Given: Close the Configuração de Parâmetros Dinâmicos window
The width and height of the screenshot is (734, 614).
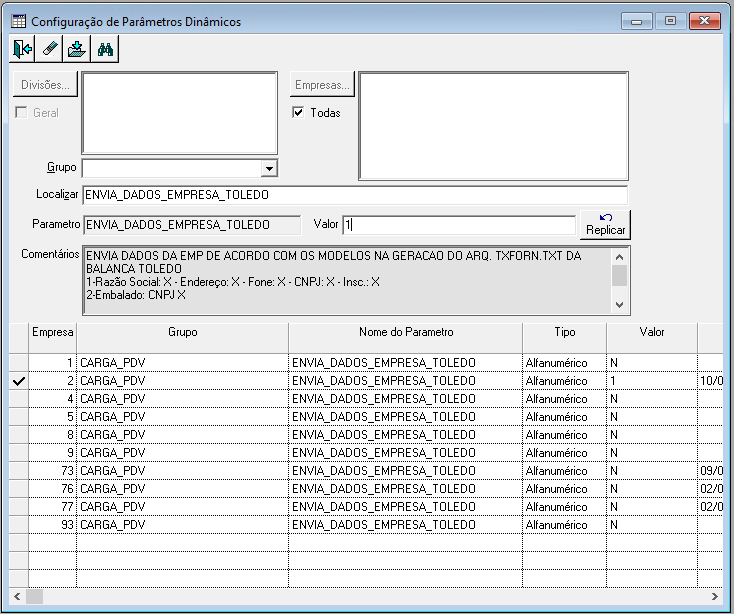Looking at the screenshot, I should click(705, 21).
